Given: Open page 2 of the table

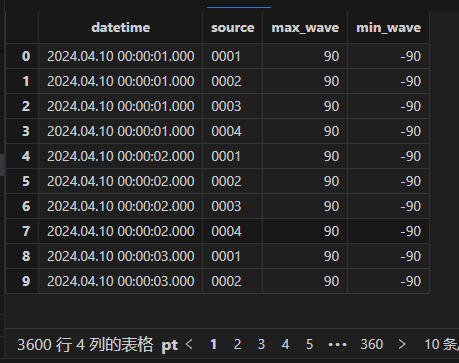Looking at the screenshot, I should pyautogui.click(x=237, y=344).
